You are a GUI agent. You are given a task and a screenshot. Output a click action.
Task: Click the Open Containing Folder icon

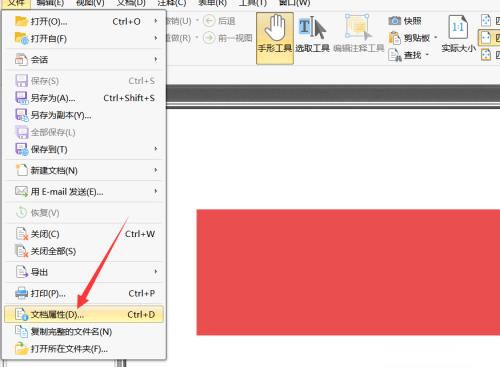tap(22, 349)
